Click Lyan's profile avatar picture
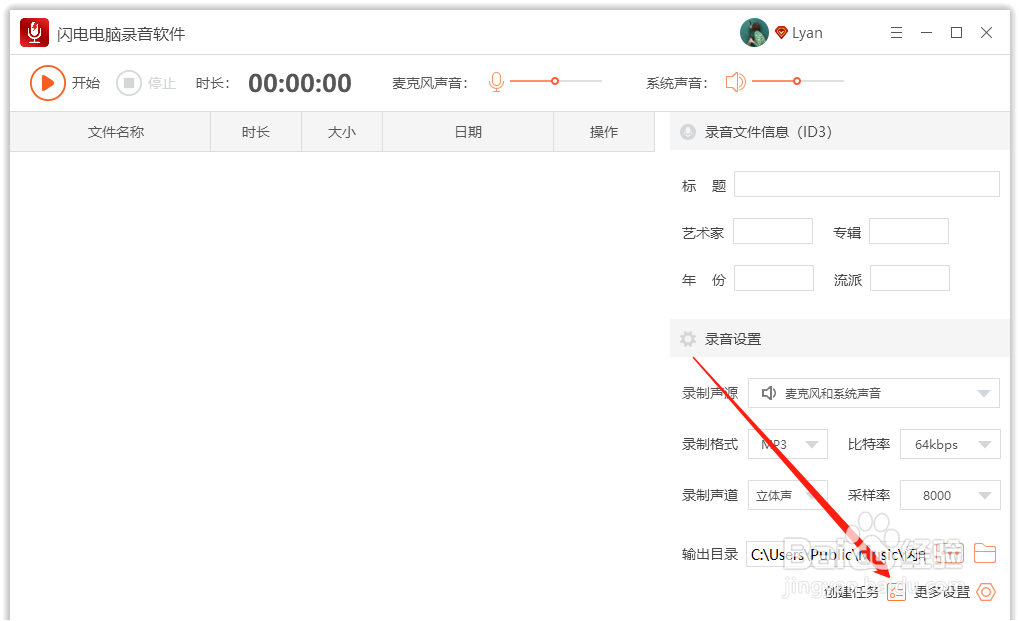 [x=753, y=31]
